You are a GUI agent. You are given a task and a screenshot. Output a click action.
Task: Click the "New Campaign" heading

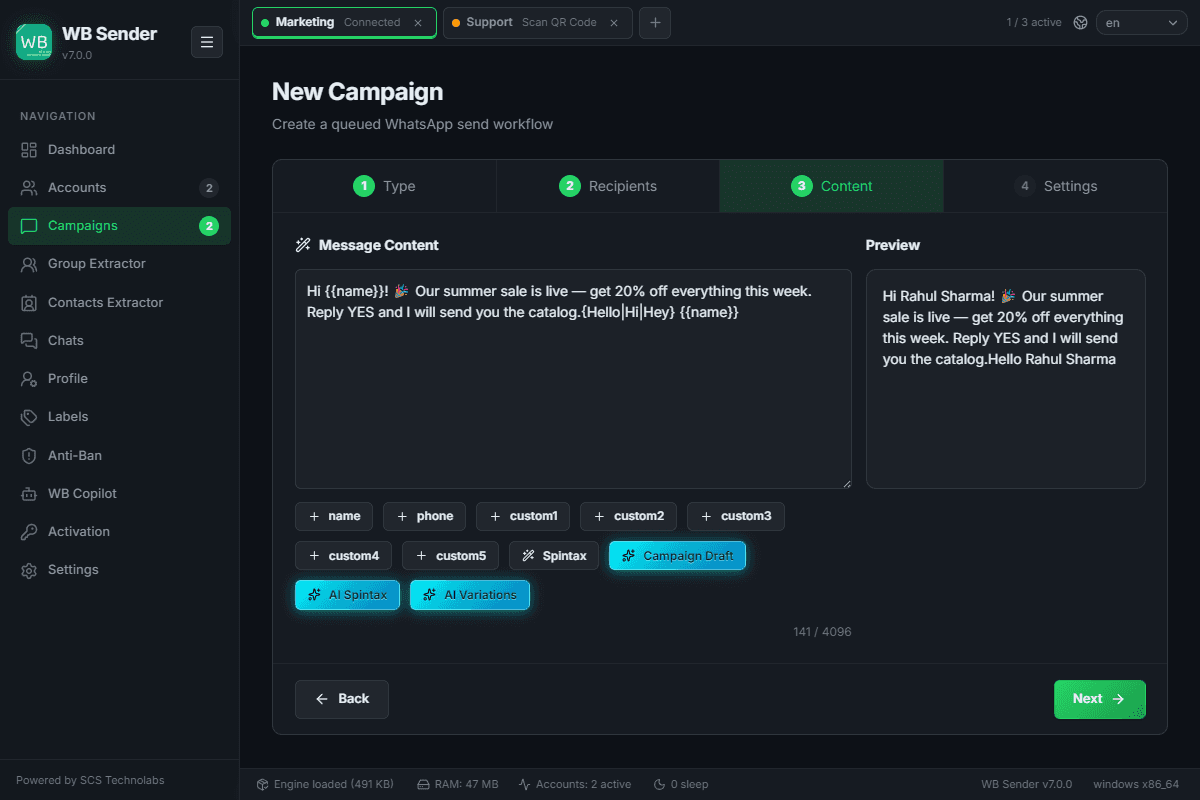coord(357,92)
